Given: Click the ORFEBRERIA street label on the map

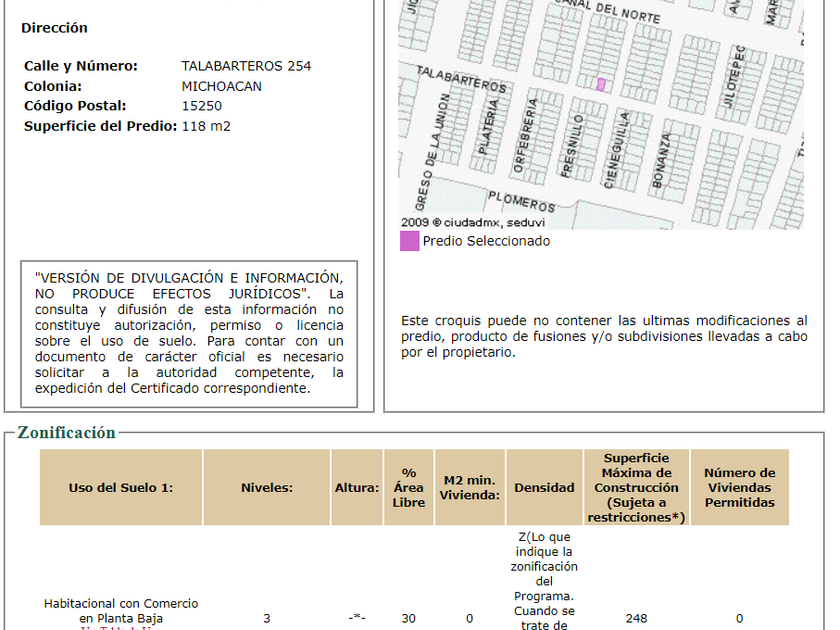Looking at the screenshot, I should click(x=525, y=136).
